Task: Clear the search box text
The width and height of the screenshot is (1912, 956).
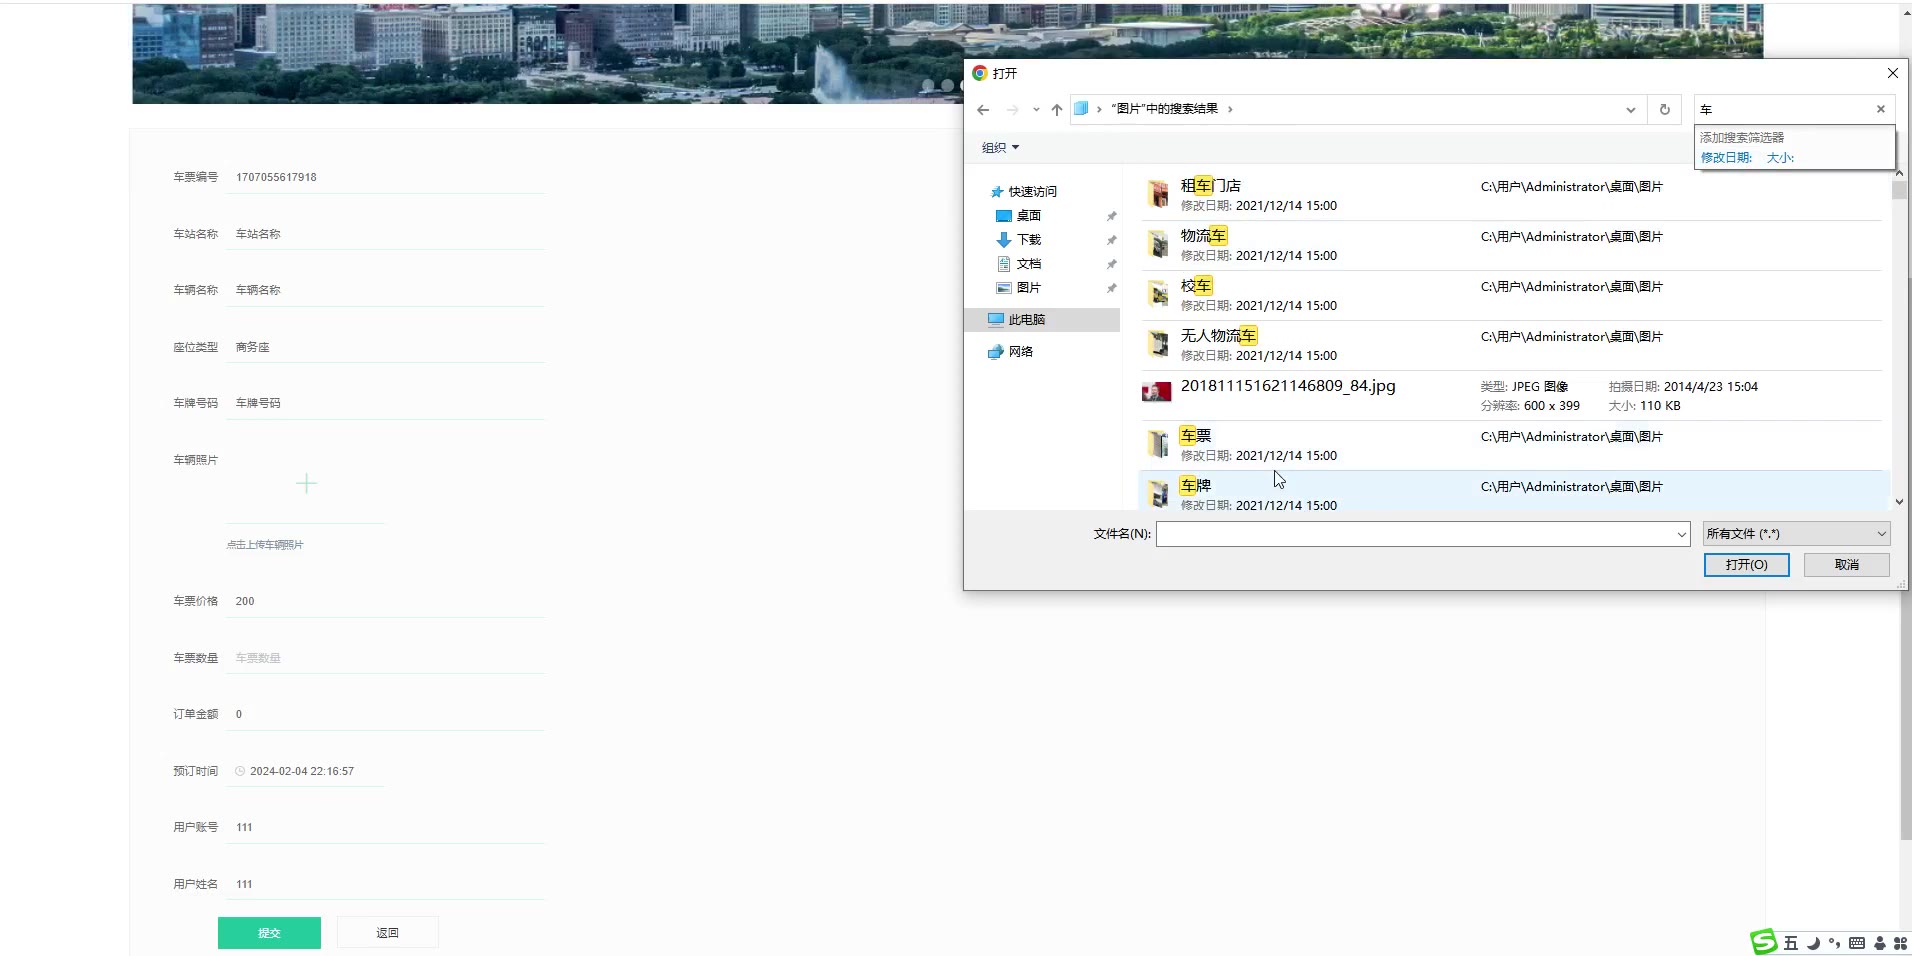Action: (x=1881, y=109)
